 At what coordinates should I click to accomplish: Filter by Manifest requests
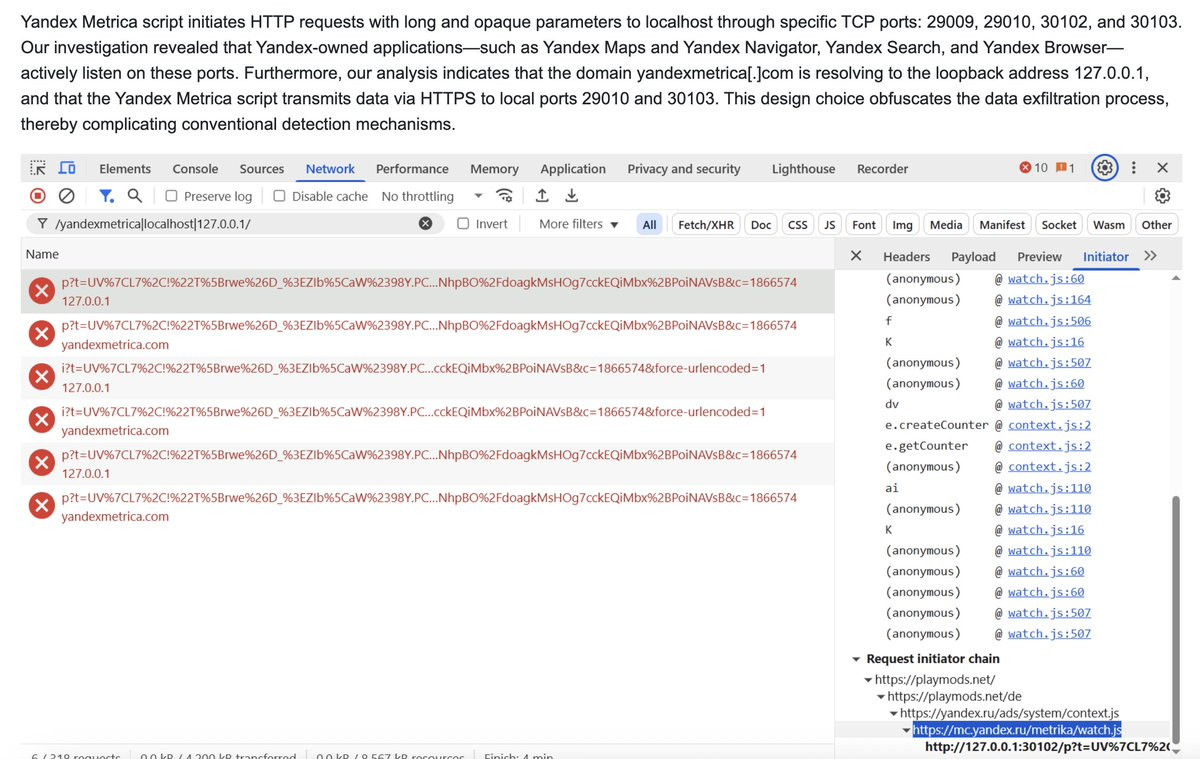[x=1002, y=225]
